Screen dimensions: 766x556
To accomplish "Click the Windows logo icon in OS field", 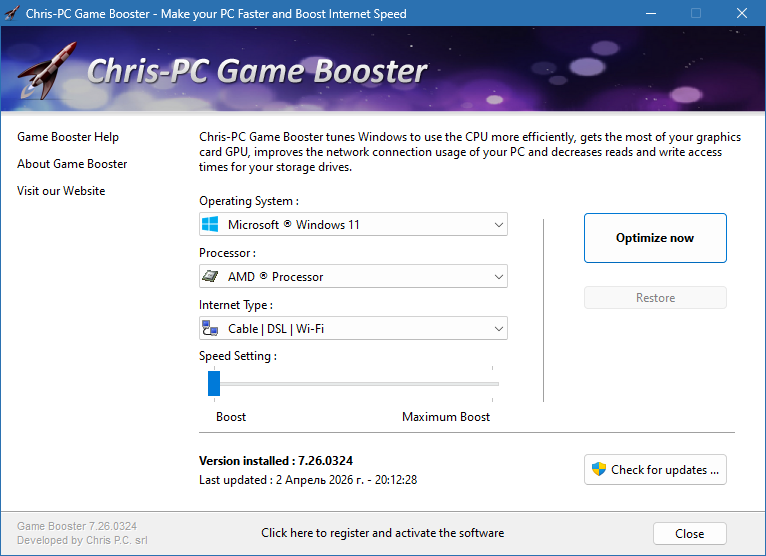I will 210,224.
